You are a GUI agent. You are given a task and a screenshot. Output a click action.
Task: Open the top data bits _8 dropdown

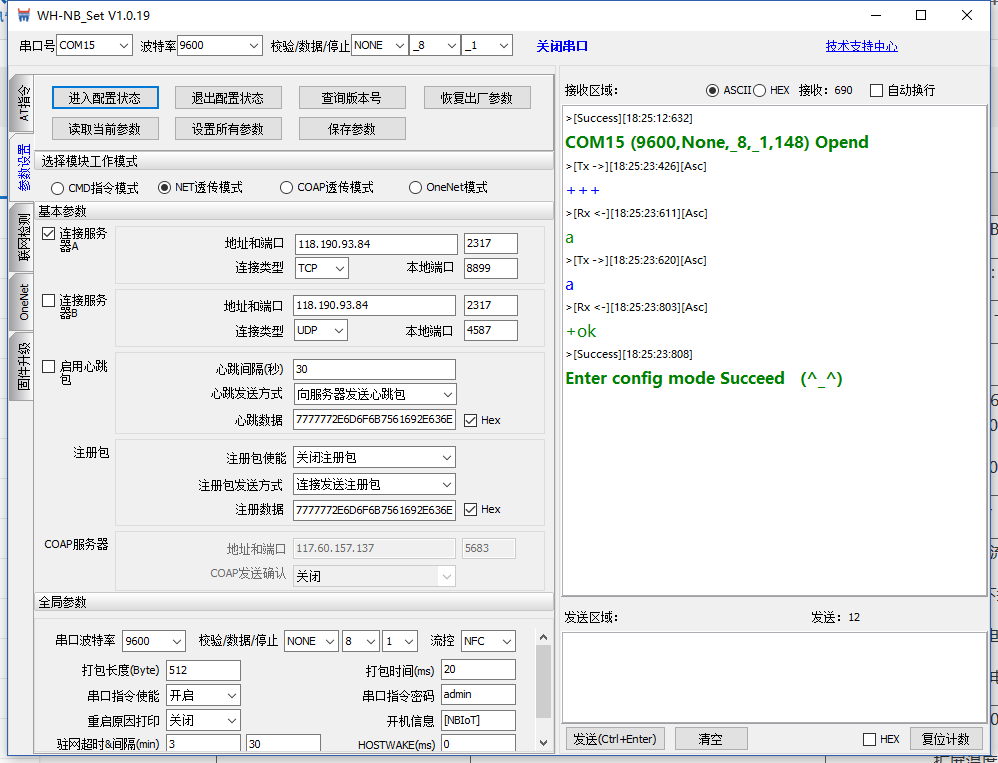435,46
